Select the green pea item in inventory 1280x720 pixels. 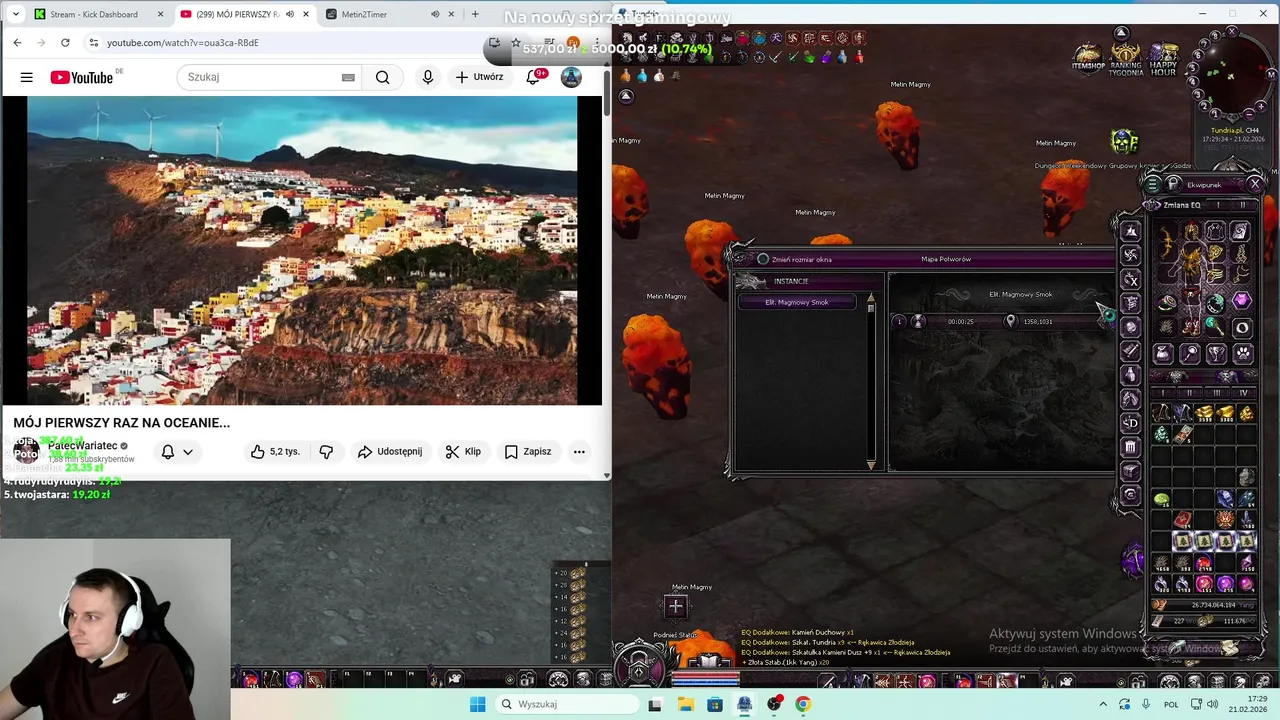tap(1161, 498)
